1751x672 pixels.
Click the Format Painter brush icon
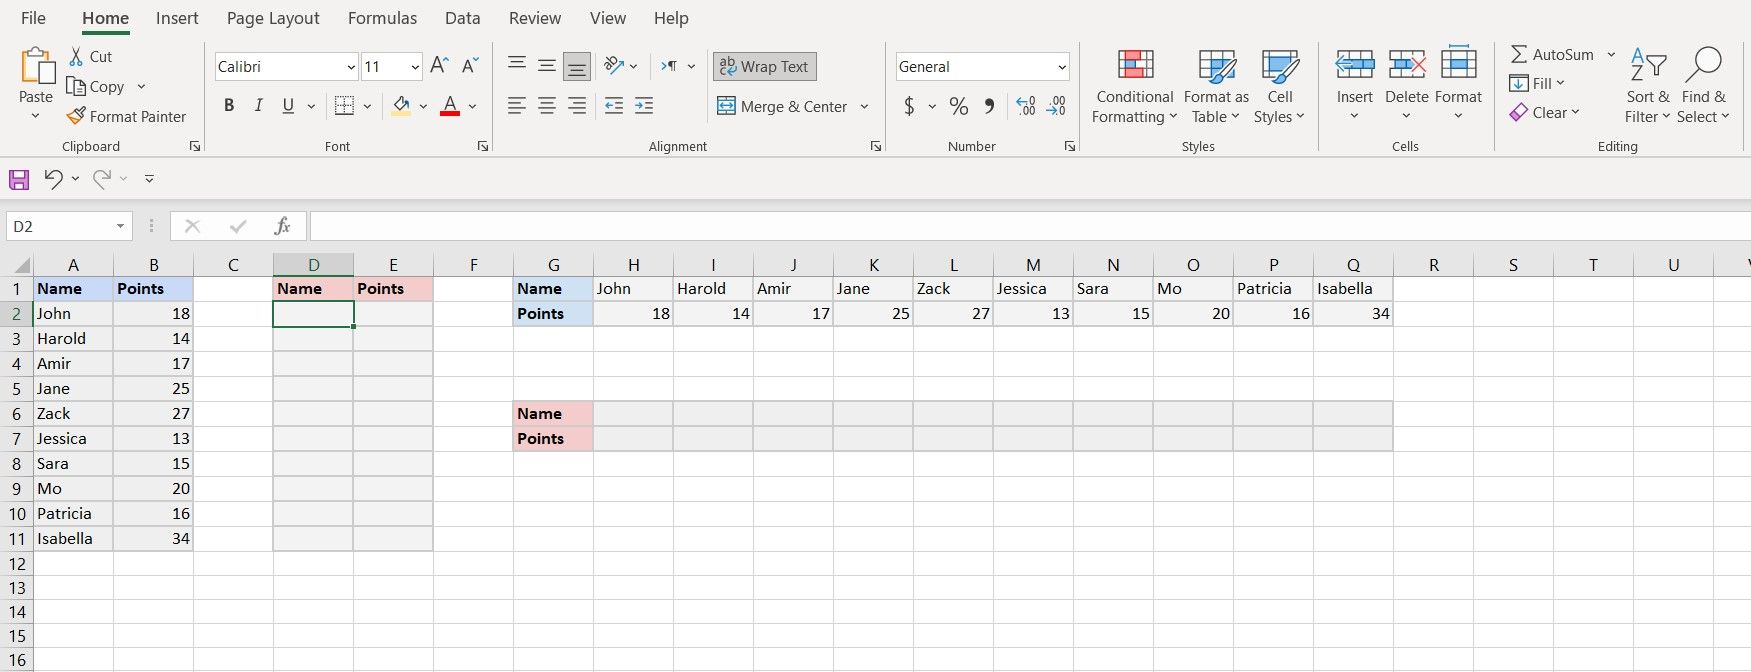[x=76, y=116]
